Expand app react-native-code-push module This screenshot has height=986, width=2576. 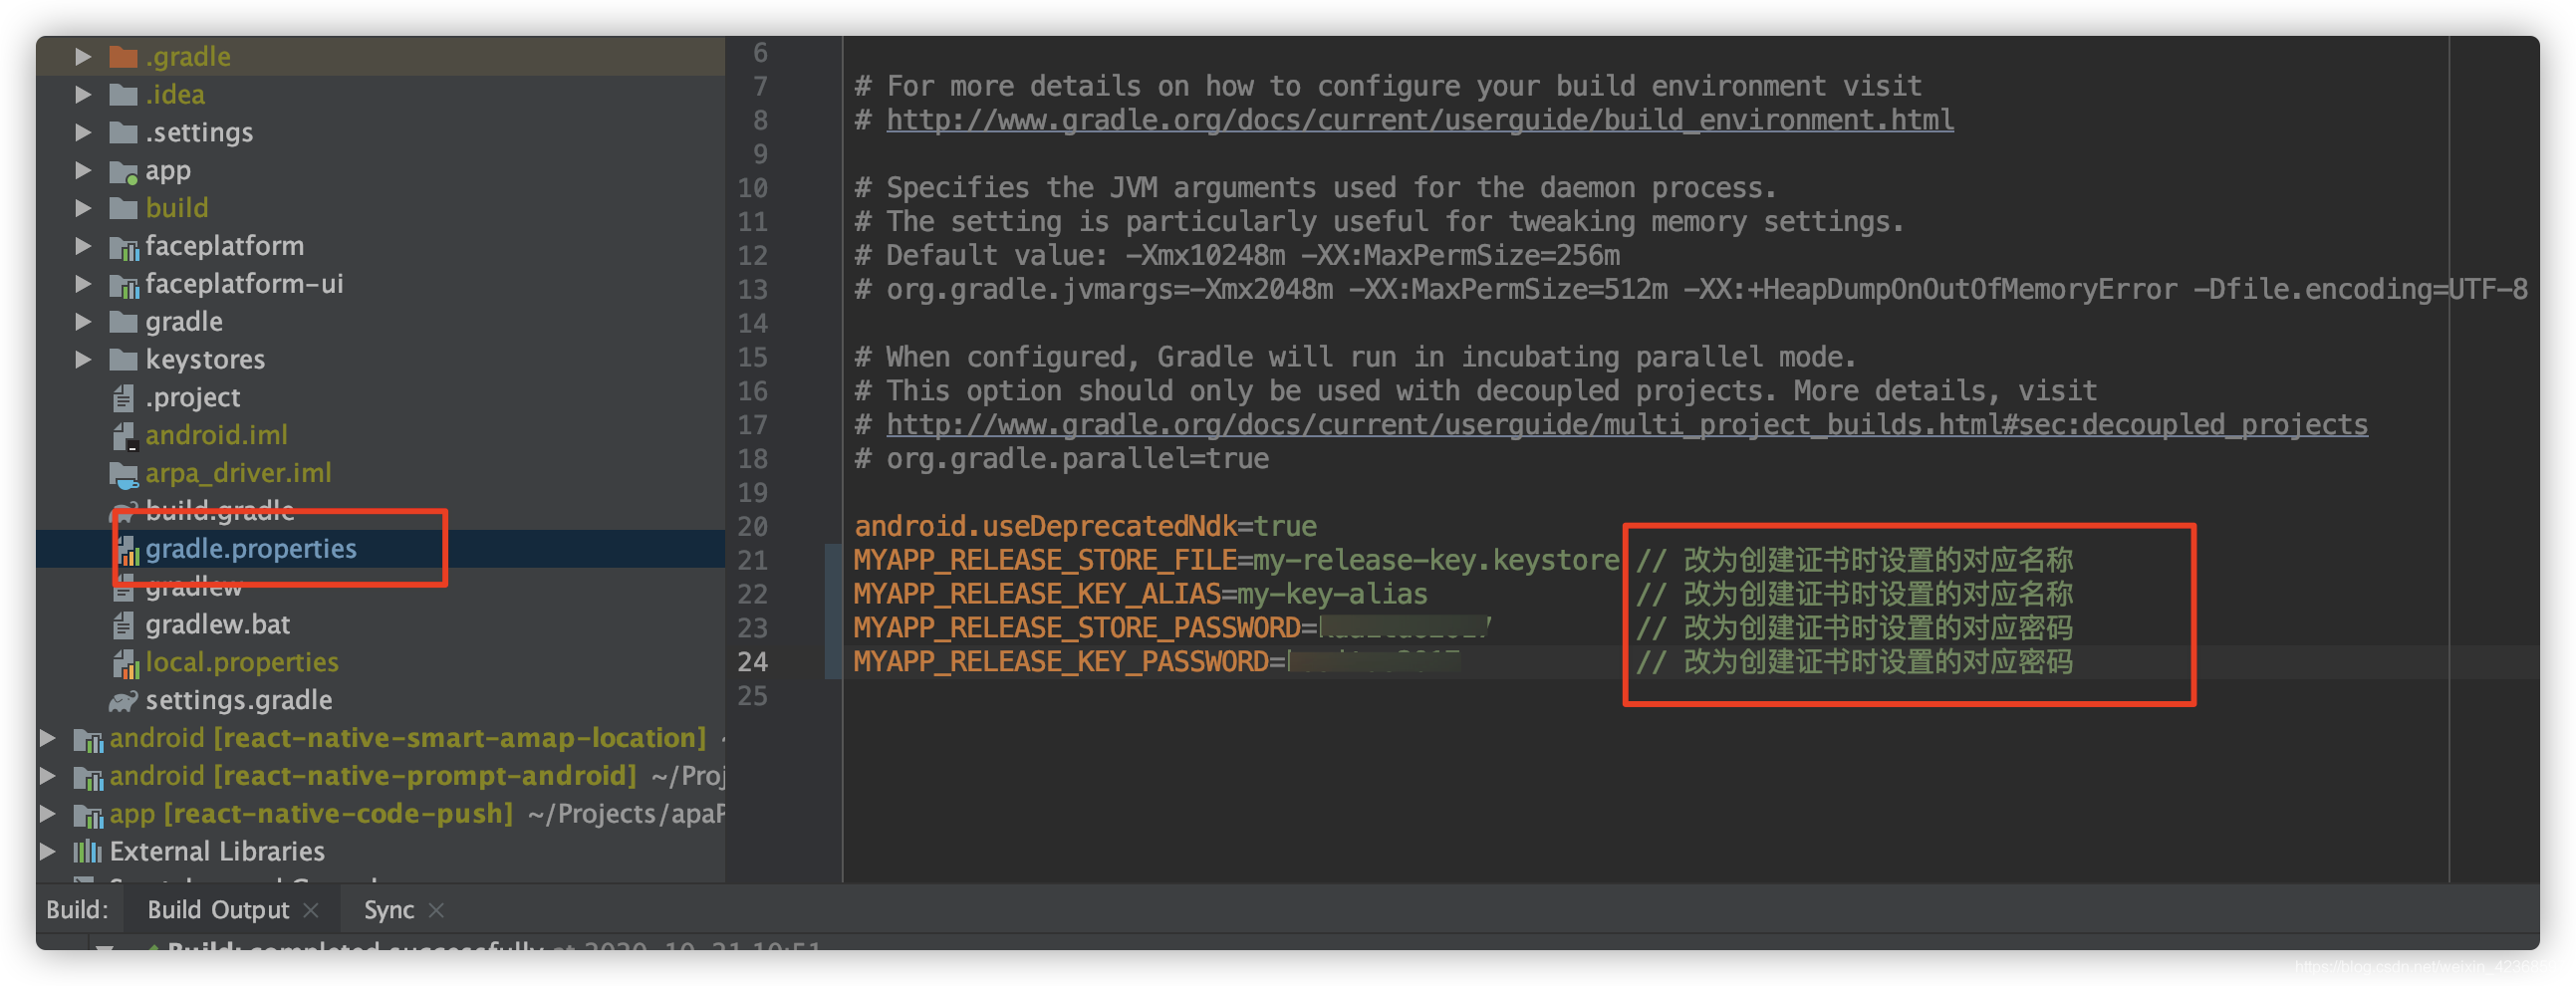click(x=47, y=814)
